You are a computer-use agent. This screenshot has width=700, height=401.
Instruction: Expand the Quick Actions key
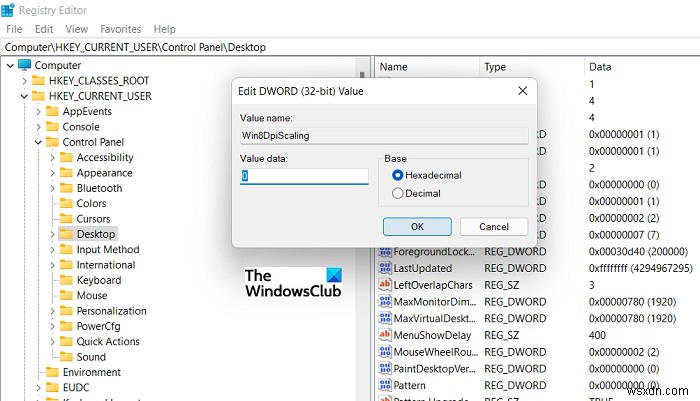pos(52,342)
